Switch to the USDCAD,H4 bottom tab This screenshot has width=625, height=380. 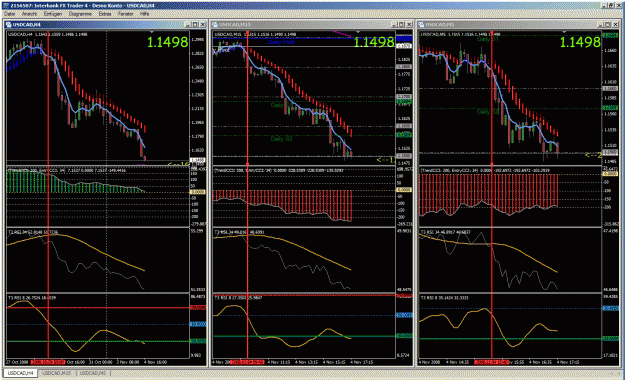tap(21, 373)
